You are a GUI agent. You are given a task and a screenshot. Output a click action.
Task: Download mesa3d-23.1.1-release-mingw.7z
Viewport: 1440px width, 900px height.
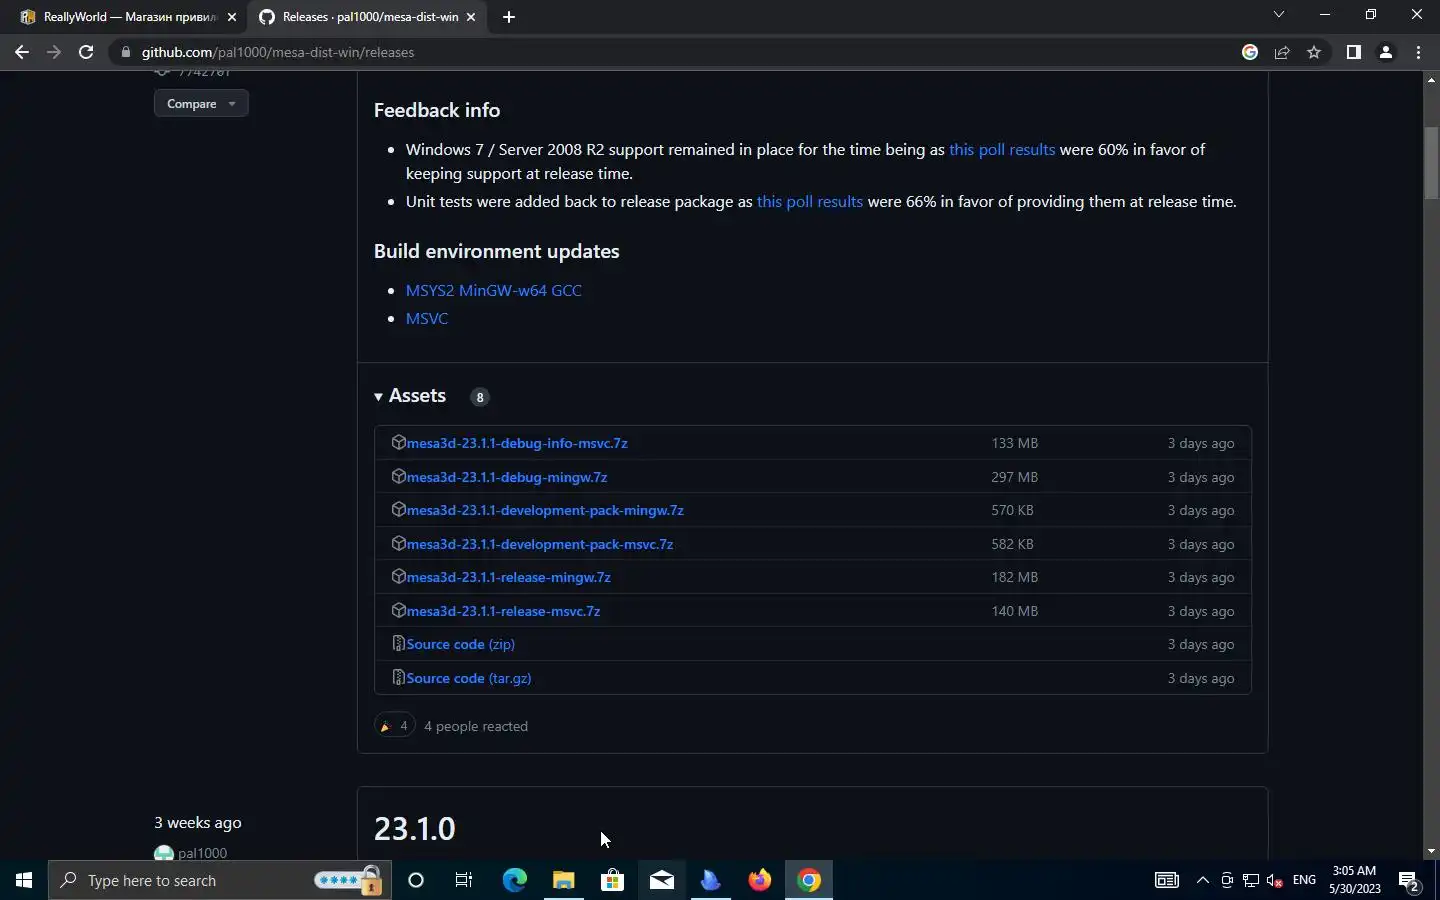pos(509,577)
